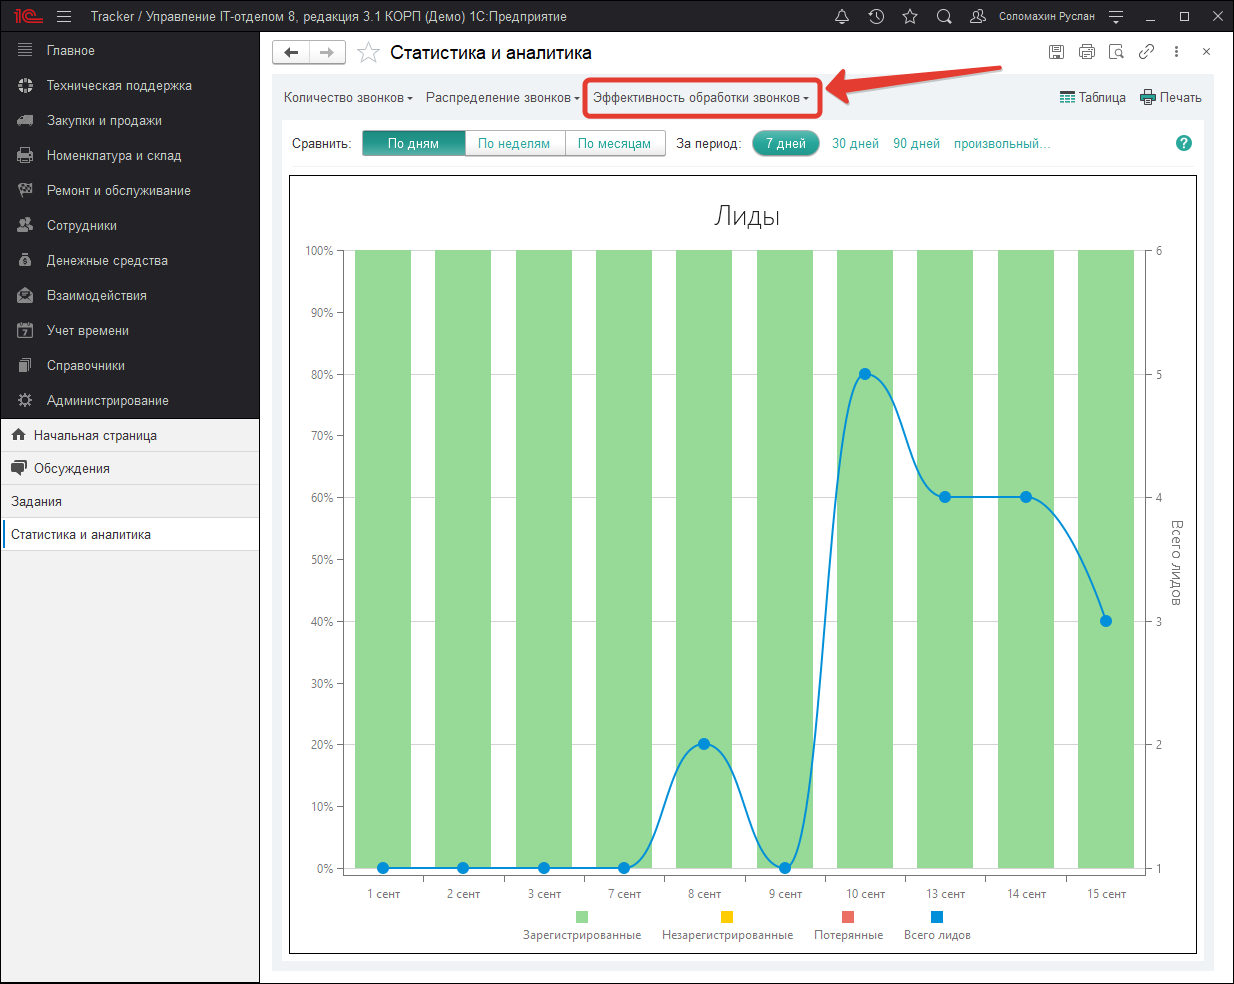Screen dimensions: 1234x984
Task: Expand Количество звонков dropdown
Action: [x=348, y=97]
